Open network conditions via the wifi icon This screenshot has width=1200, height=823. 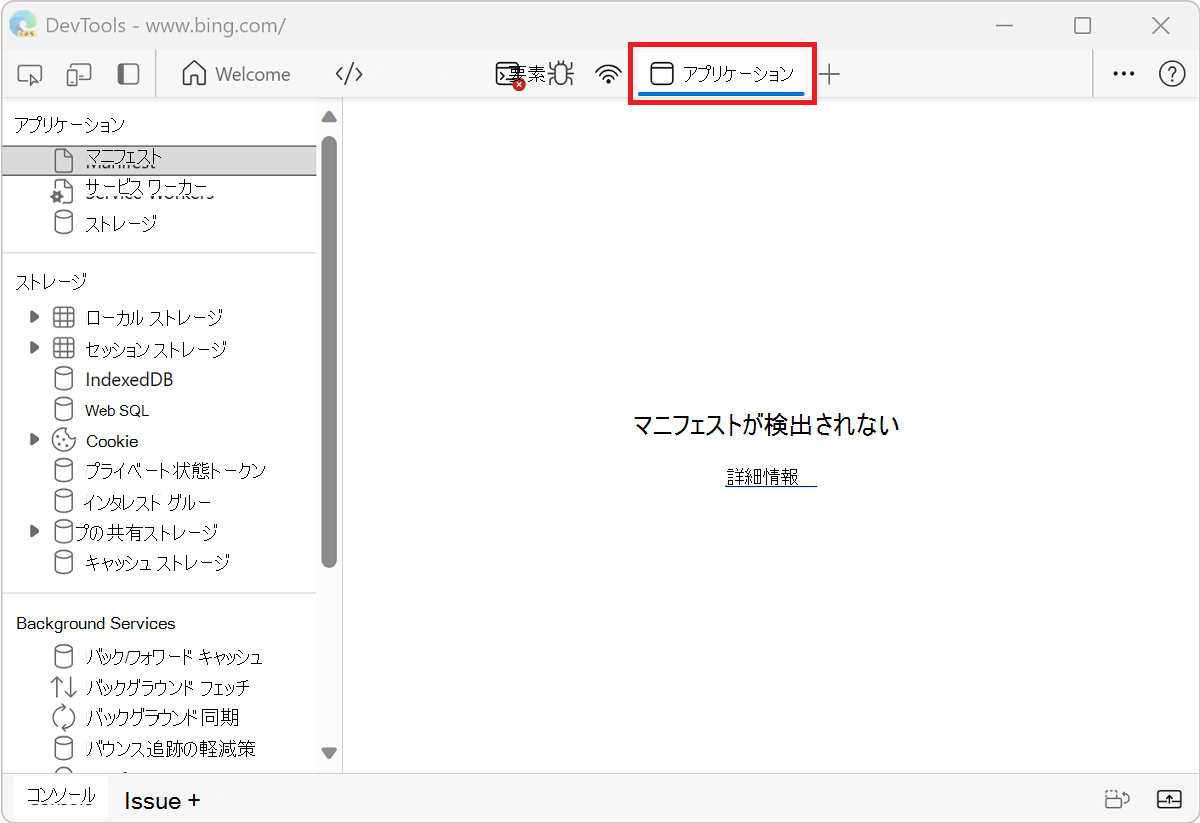click(x=608, y=73)
